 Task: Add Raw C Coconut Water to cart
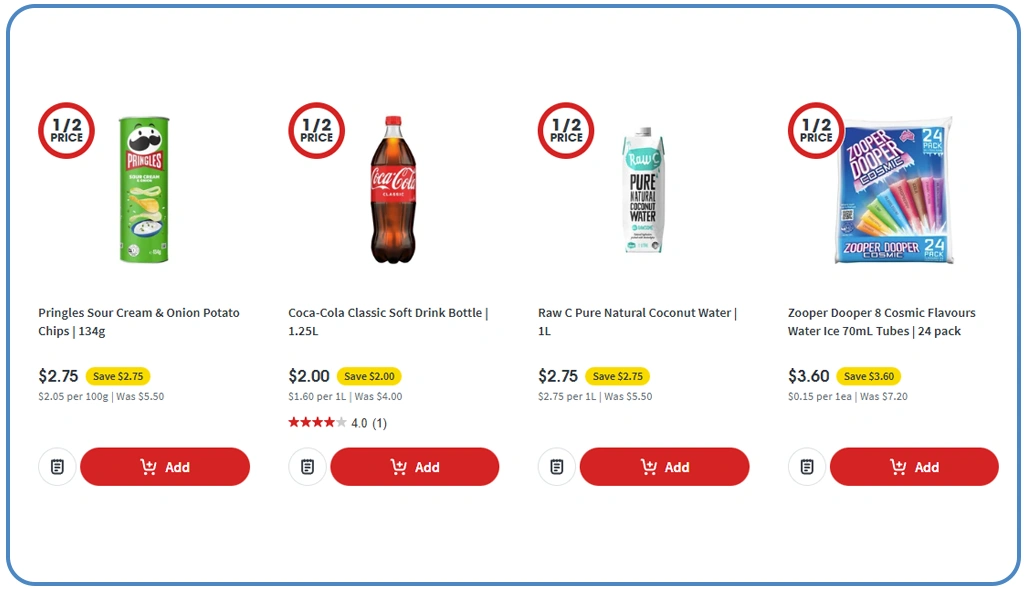coord(664,467)
